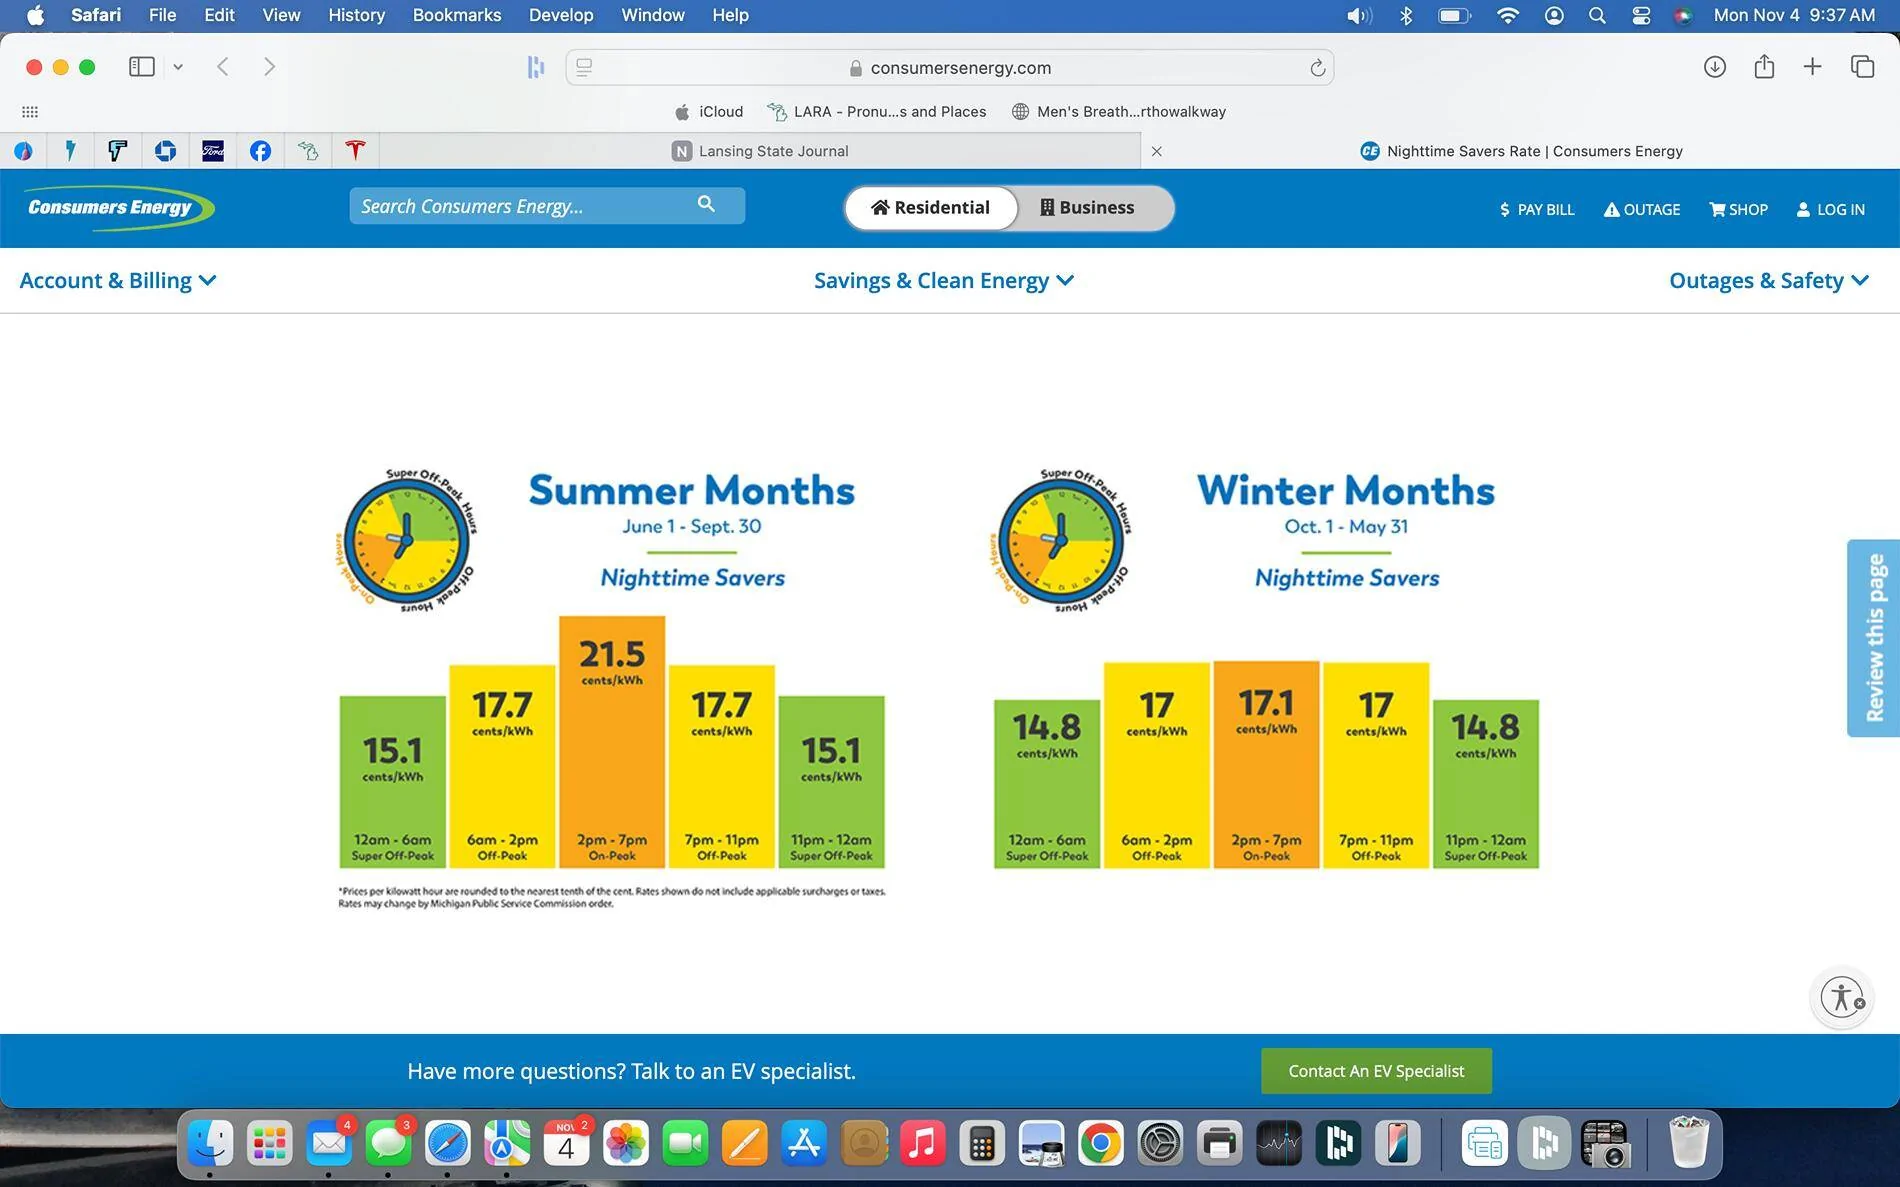Open System Settings from the Dock
This screenshot has width=1900, height=1187.
coord(1160,1143)
